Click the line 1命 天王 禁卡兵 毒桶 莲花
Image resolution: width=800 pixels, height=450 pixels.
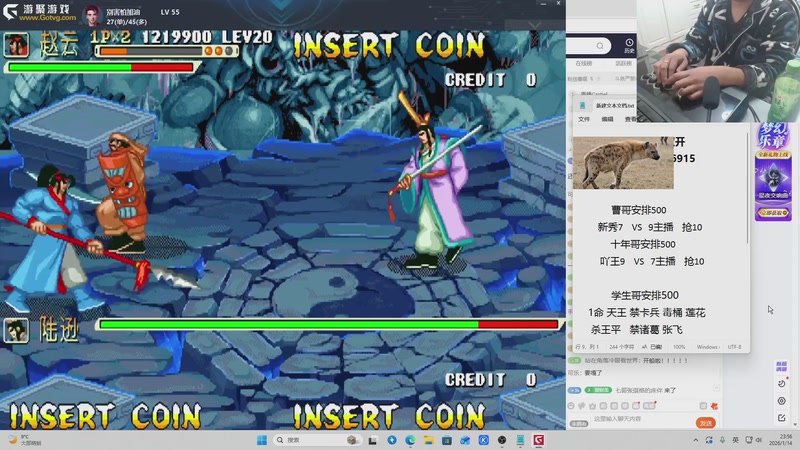pyautogui.click(x=646, y=312)
